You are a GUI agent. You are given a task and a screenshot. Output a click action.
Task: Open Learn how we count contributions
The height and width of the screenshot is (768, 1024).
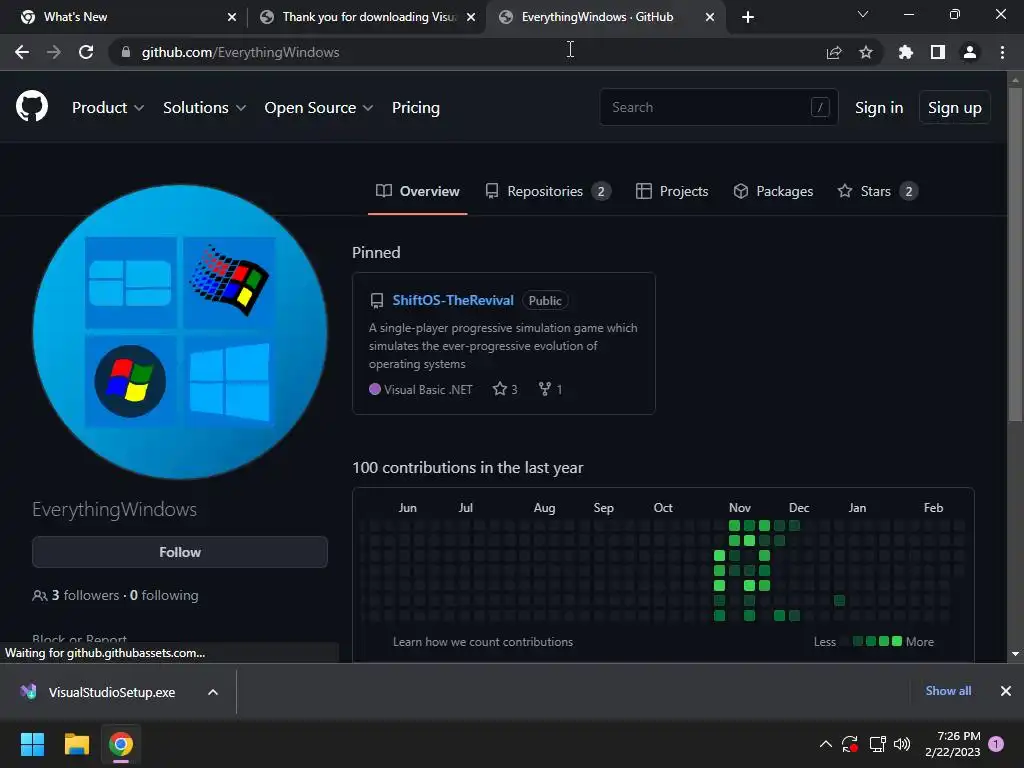(x=483, y=642)
